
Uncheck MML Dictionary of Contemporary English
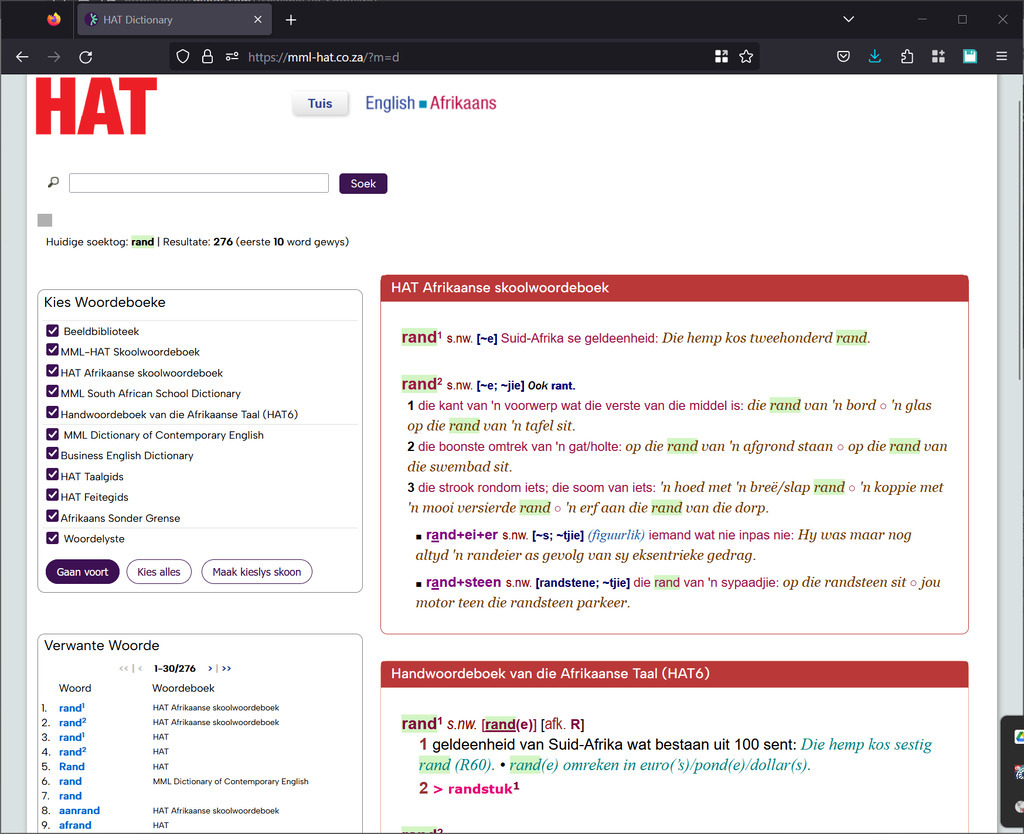coord(52,434)
